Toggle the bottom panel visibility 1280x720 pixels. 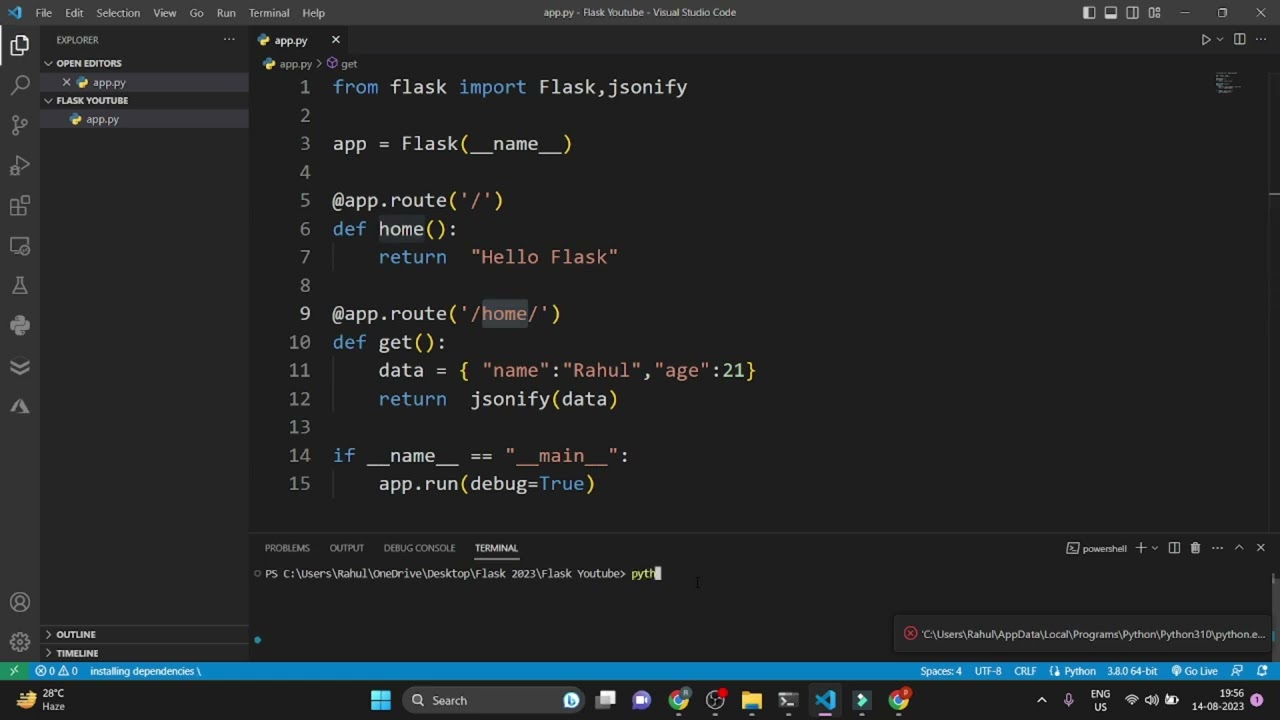pos(1111,13)
